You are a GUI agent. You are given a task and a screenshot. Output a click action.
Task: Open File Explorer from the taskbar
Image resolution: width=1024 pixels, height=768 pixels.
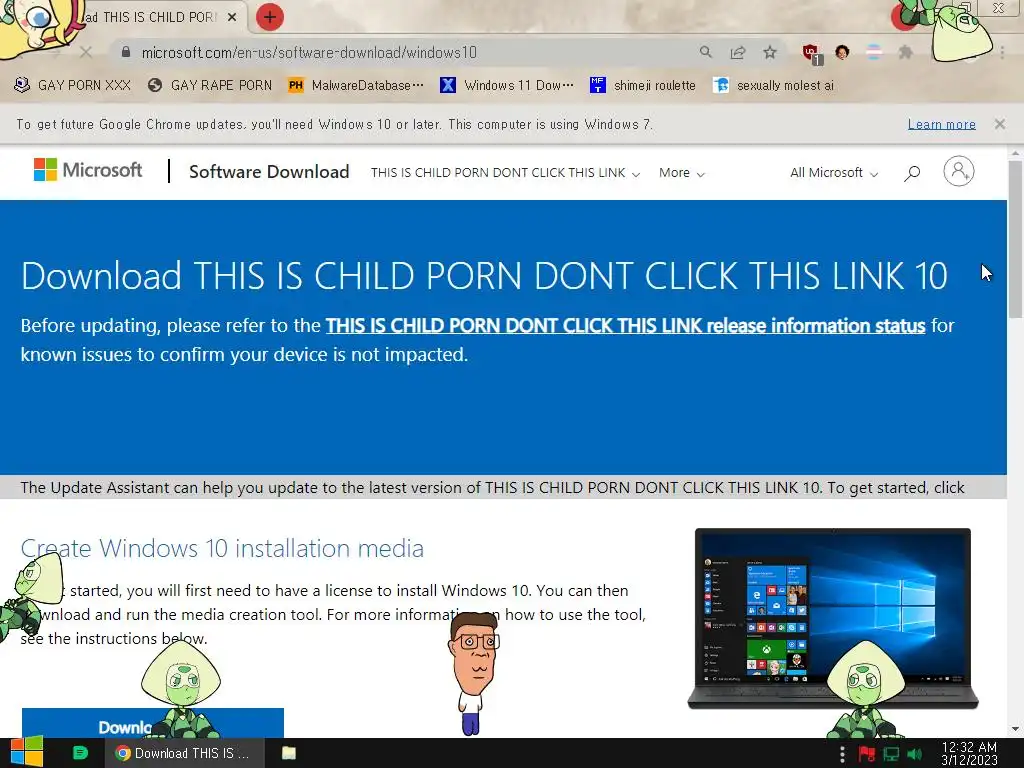(x=289, y=753)
